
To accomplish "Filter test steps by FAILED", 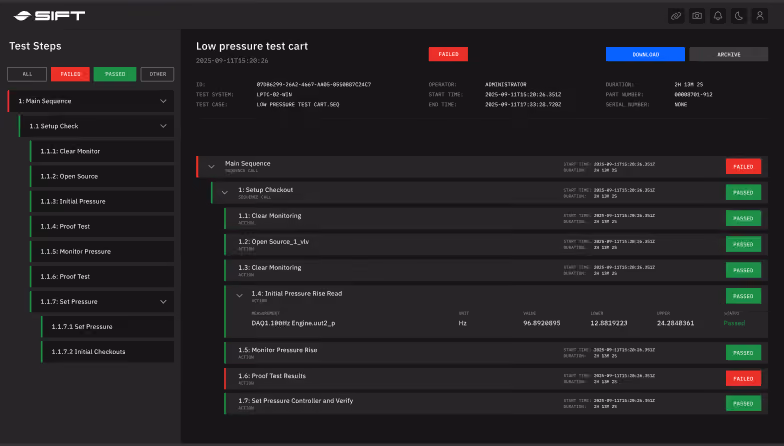I will [x=70, y=74].
